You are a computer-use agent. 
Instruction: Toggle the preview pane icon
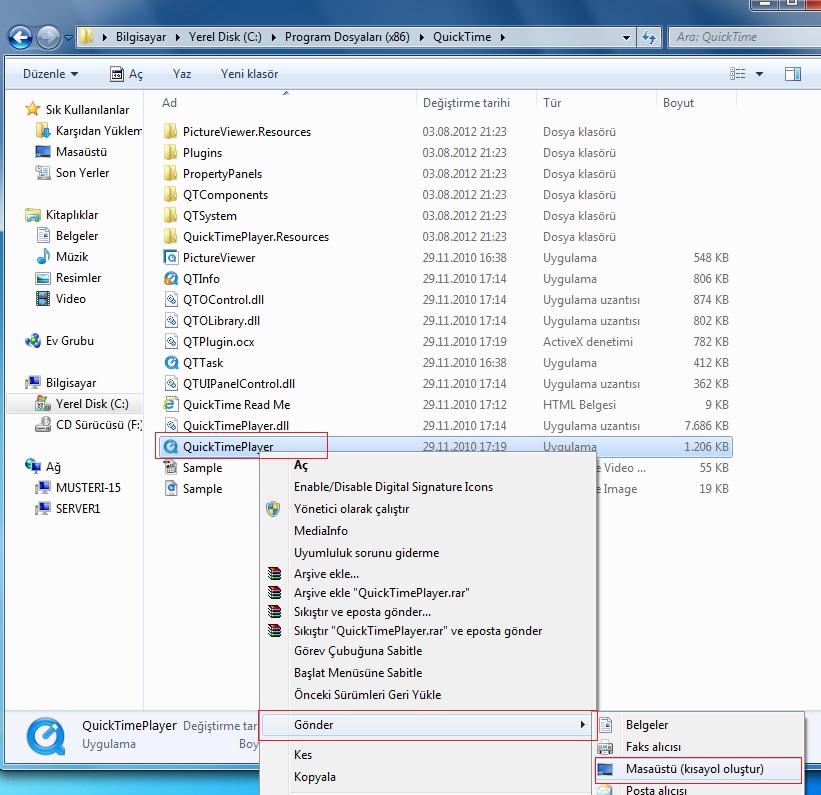(x=793, y=74)
